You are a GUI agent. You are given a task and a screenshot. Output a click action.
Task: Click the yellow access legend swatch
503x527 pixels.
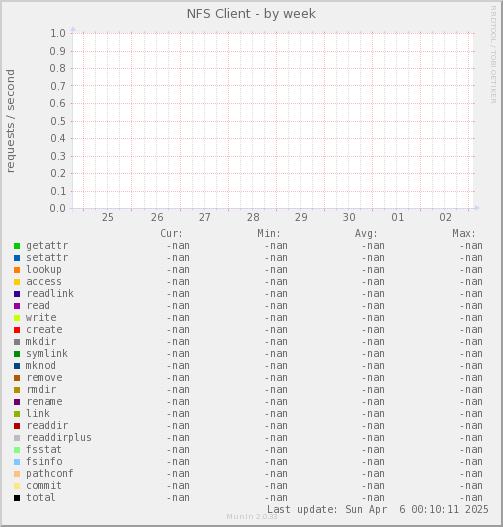point(17,282)
